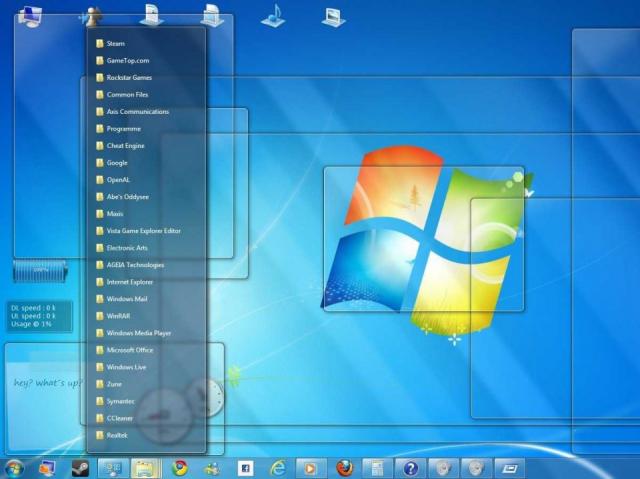Open the Windows Live folder
Image resolution: width=640 pixels, height=479 pixels.
coord(121,367)
